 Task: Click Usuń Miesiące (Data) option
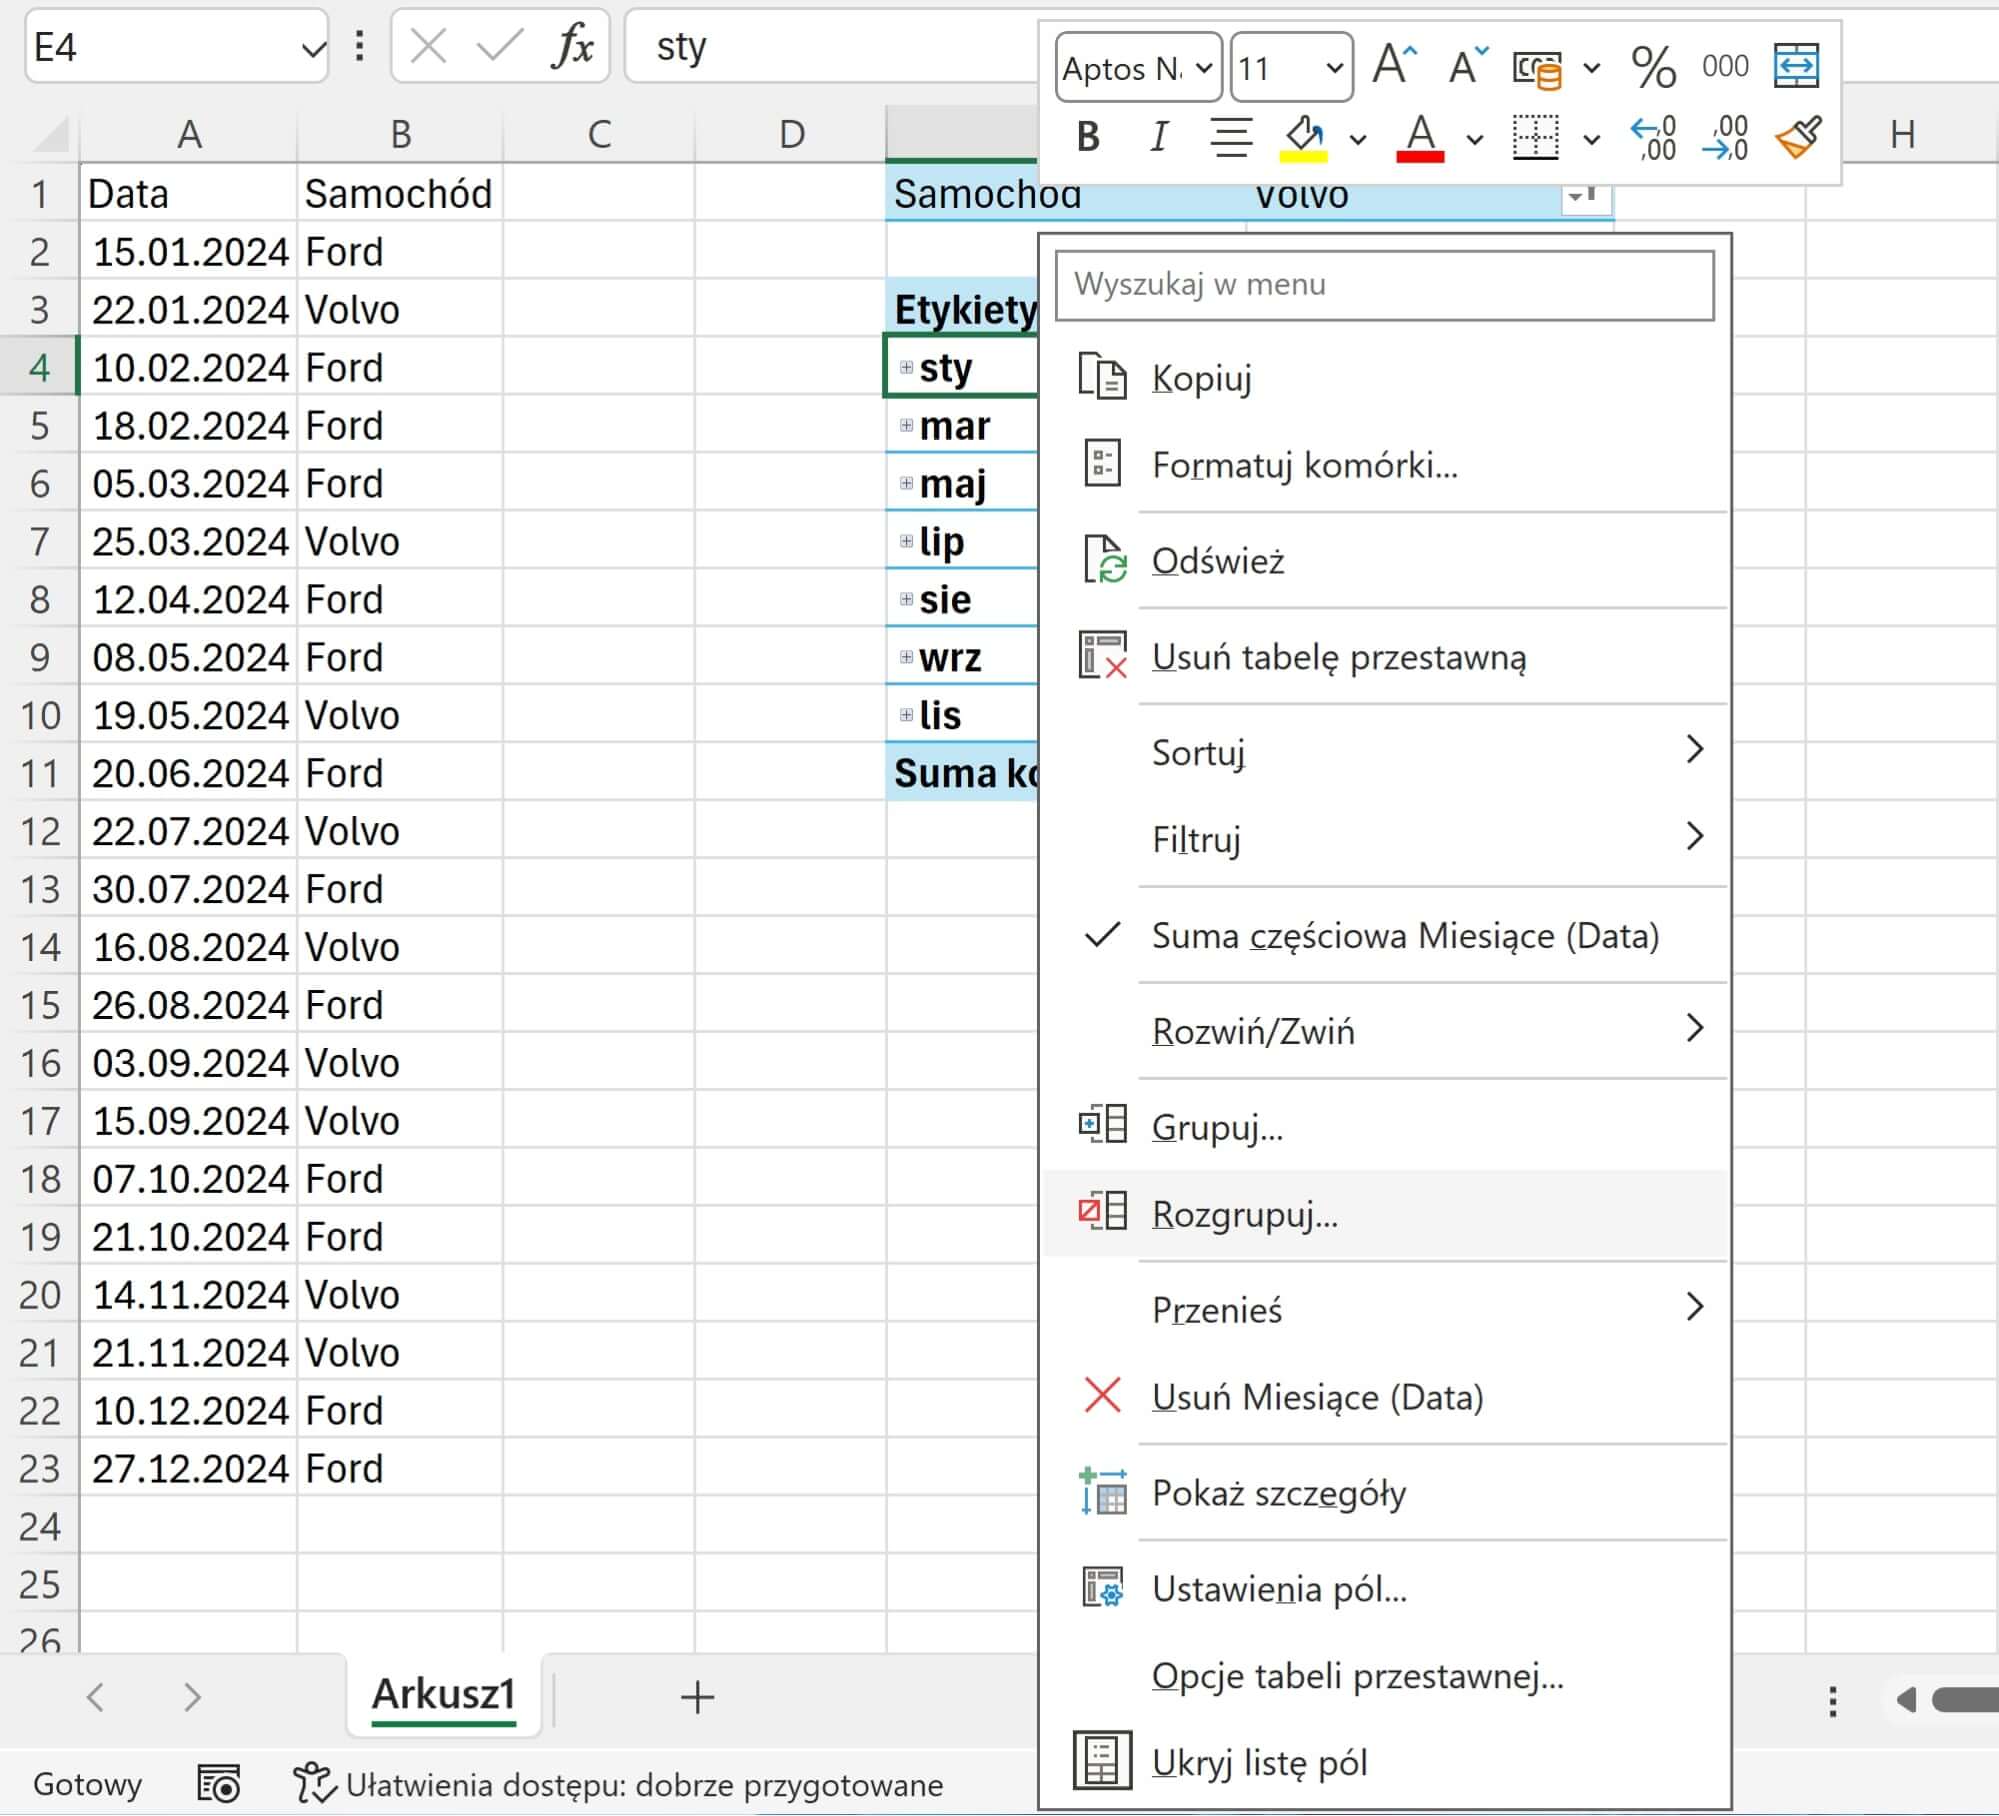coord(1316,1397)
